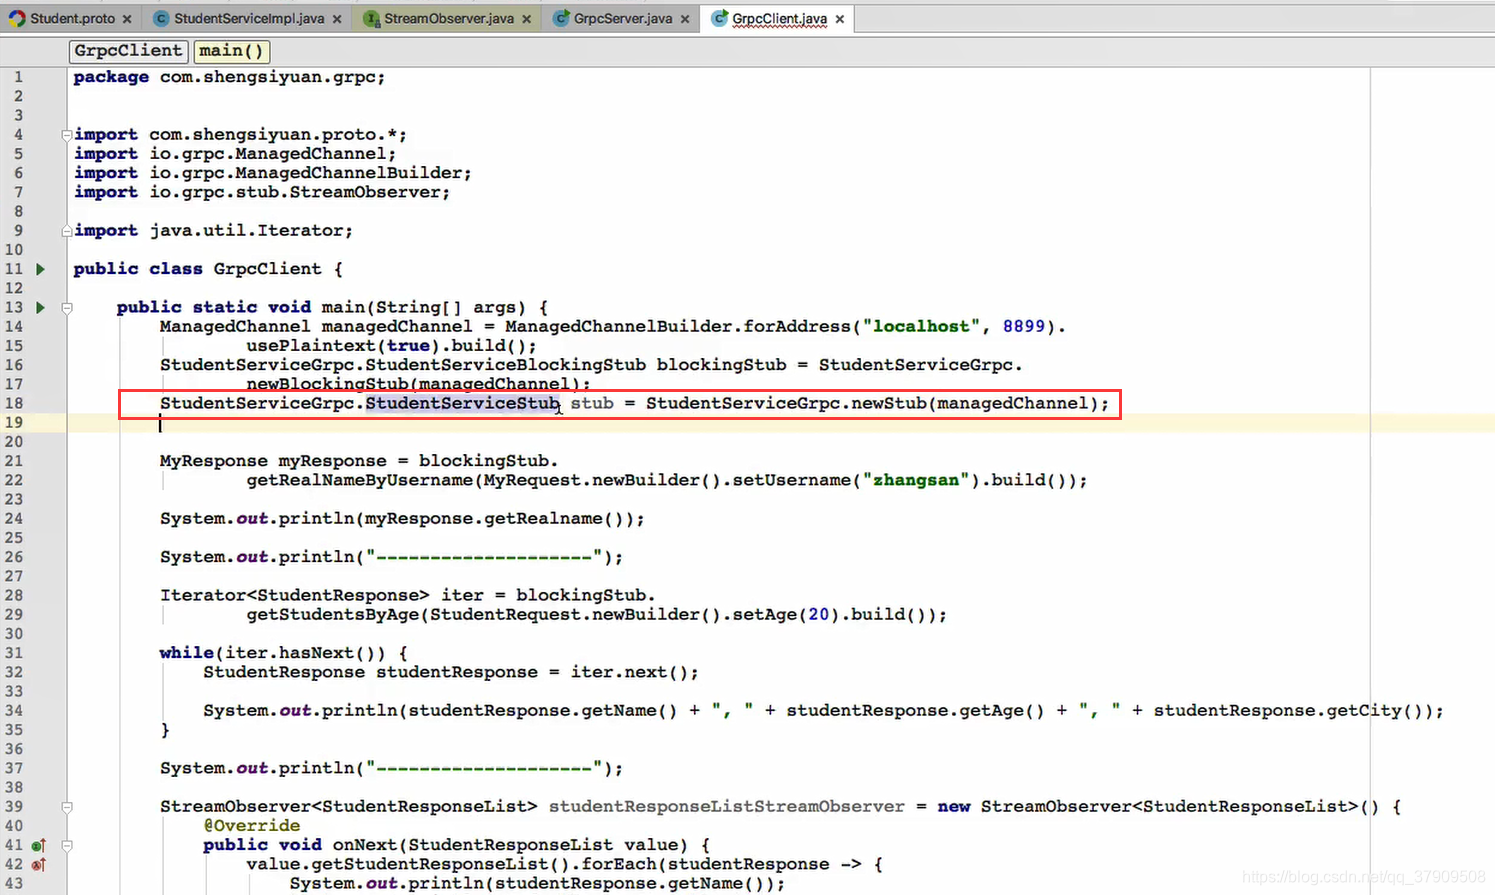Close the StudentServiceImpl.java tab
Viewport: 1495px width, 895px height.
pyautogui.click(x=336, y=19)
